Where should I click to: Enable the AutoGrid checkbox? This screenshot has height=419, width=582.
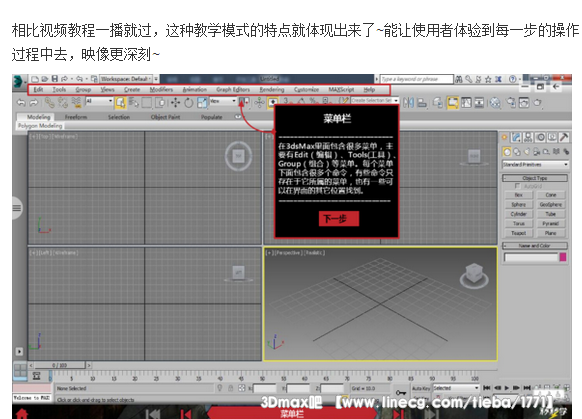[x=517, y=186]
